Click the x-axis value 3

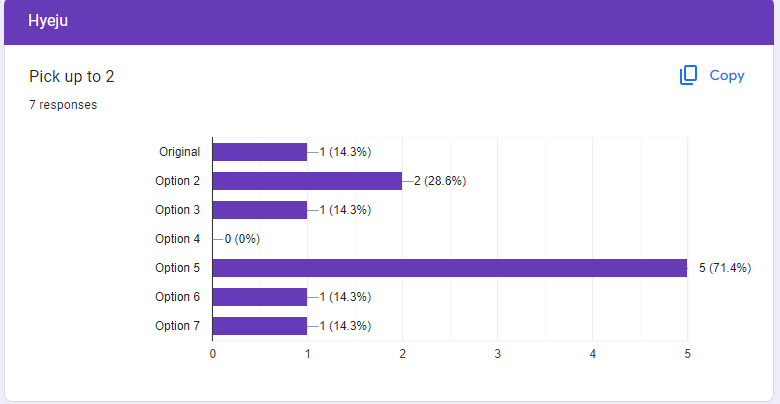coord(497,354)
